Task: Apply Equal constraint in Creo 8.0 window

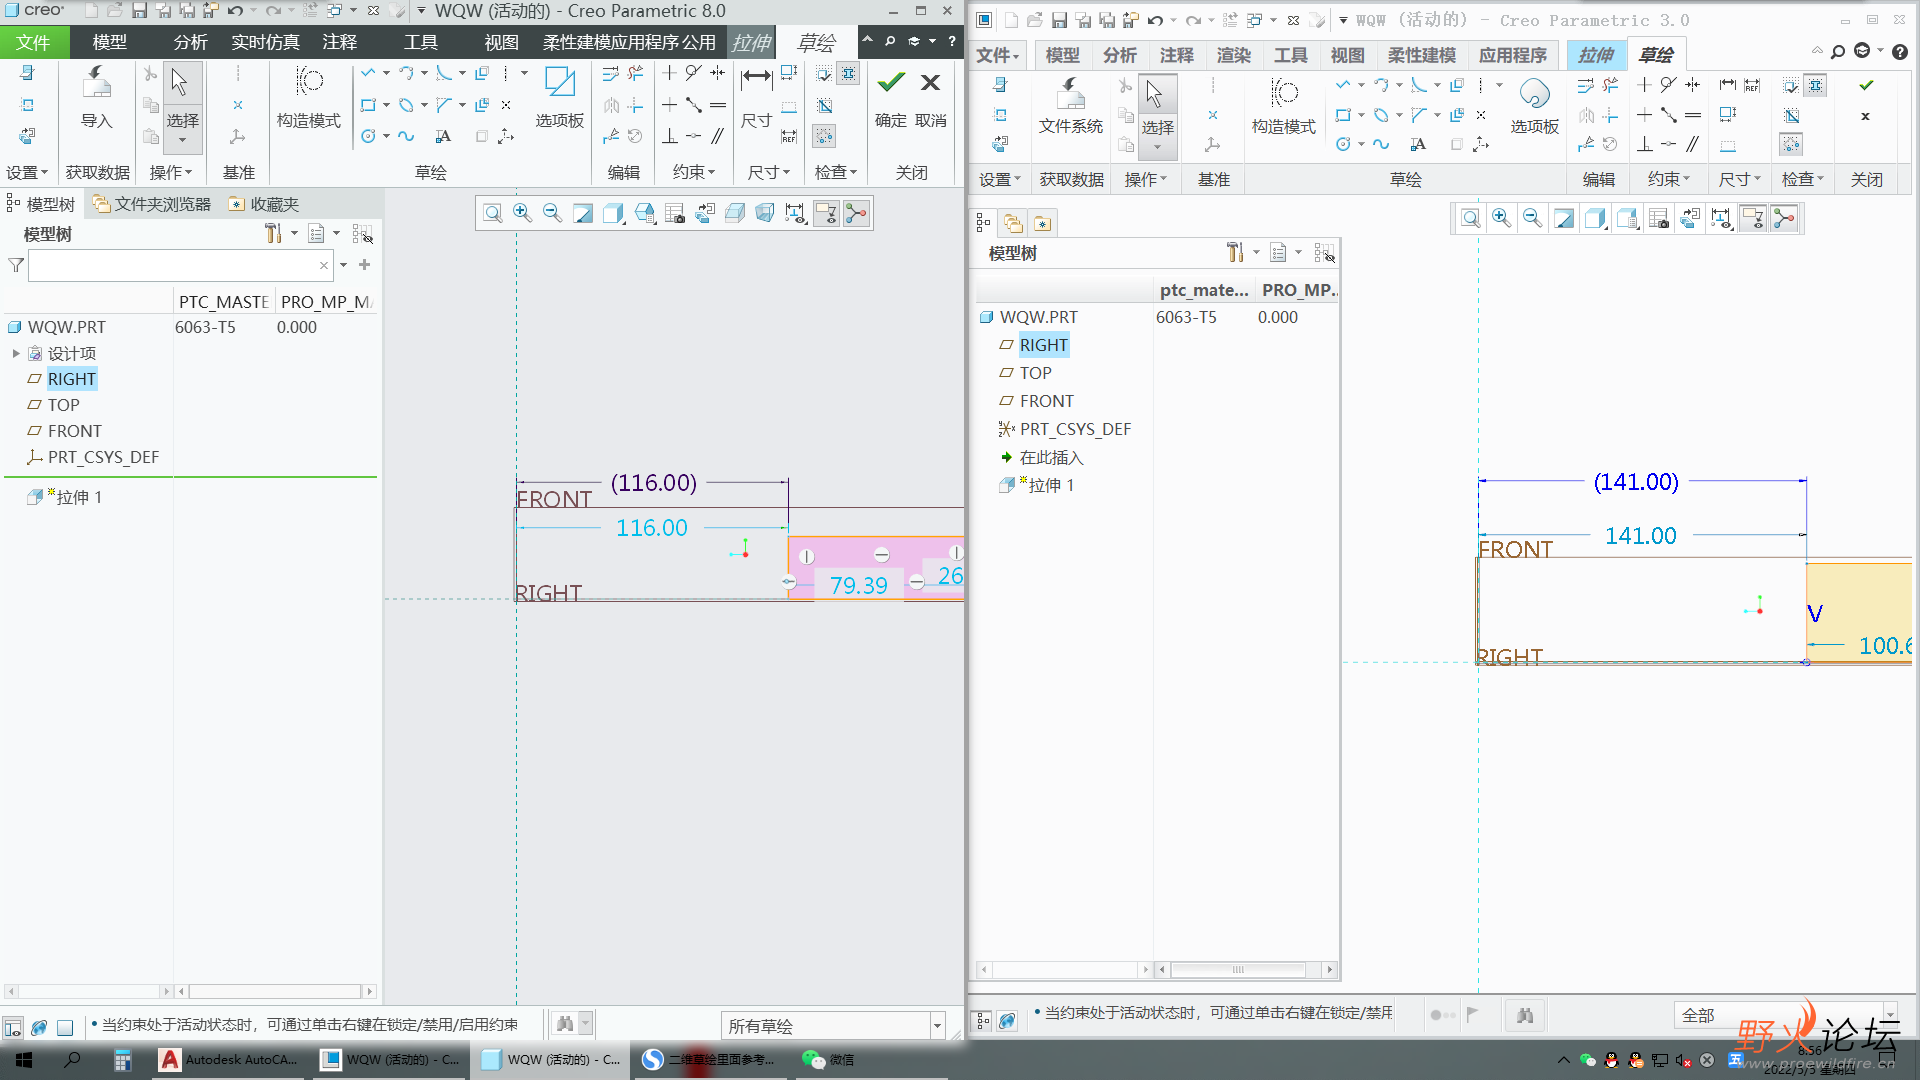Action: (718, 105)
